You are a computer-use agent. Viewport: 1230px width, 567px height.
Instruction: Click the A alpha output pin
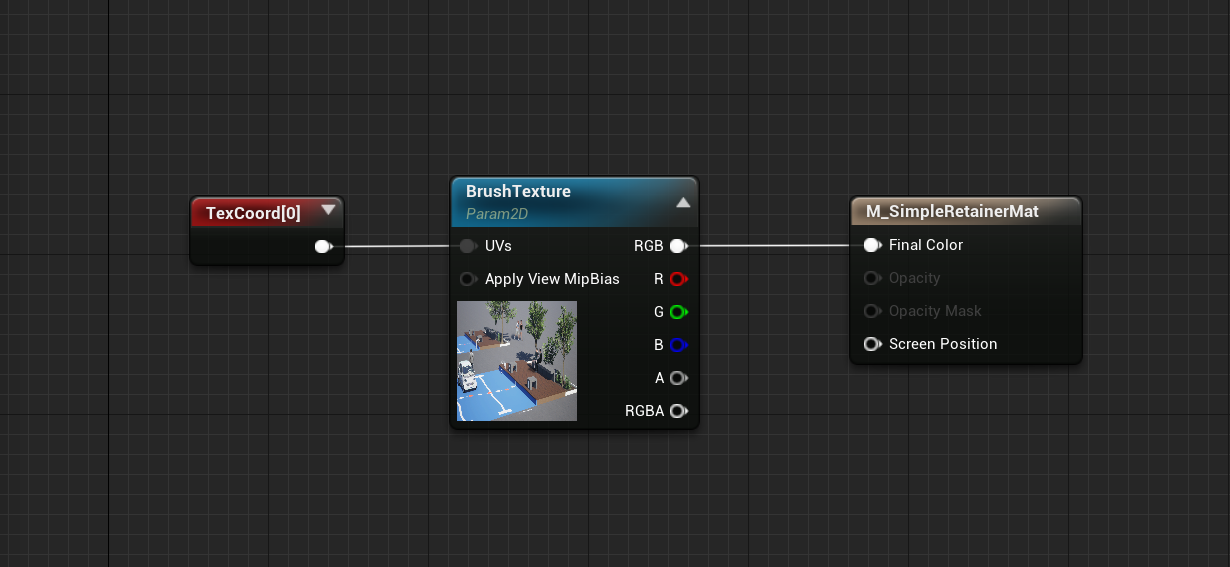click(678, 378)
